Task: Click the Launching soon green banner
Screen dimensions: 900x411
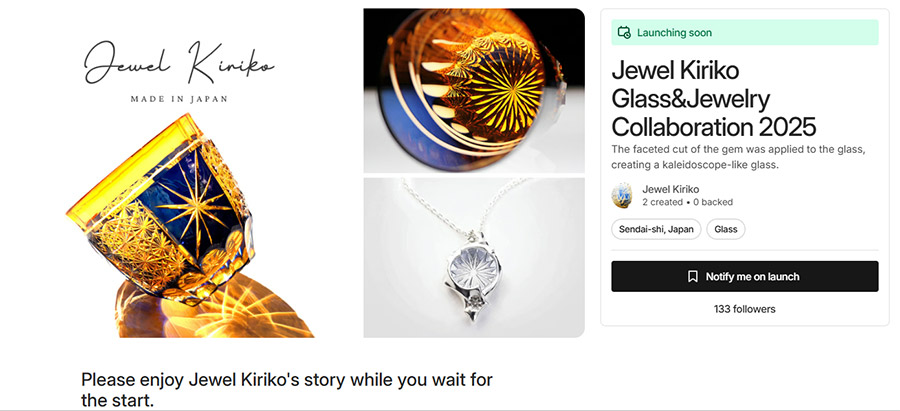Action: coord(744,33)
